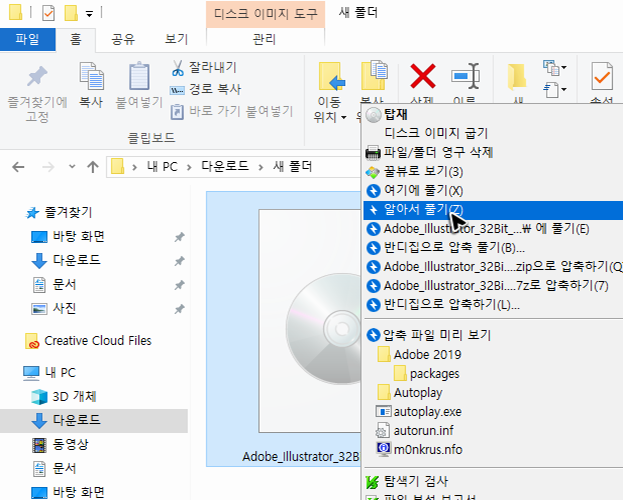The height and width of the screenshot is (500, 623).
Task: Click 다운로드 in the address bar
Action: click(225, 166)
